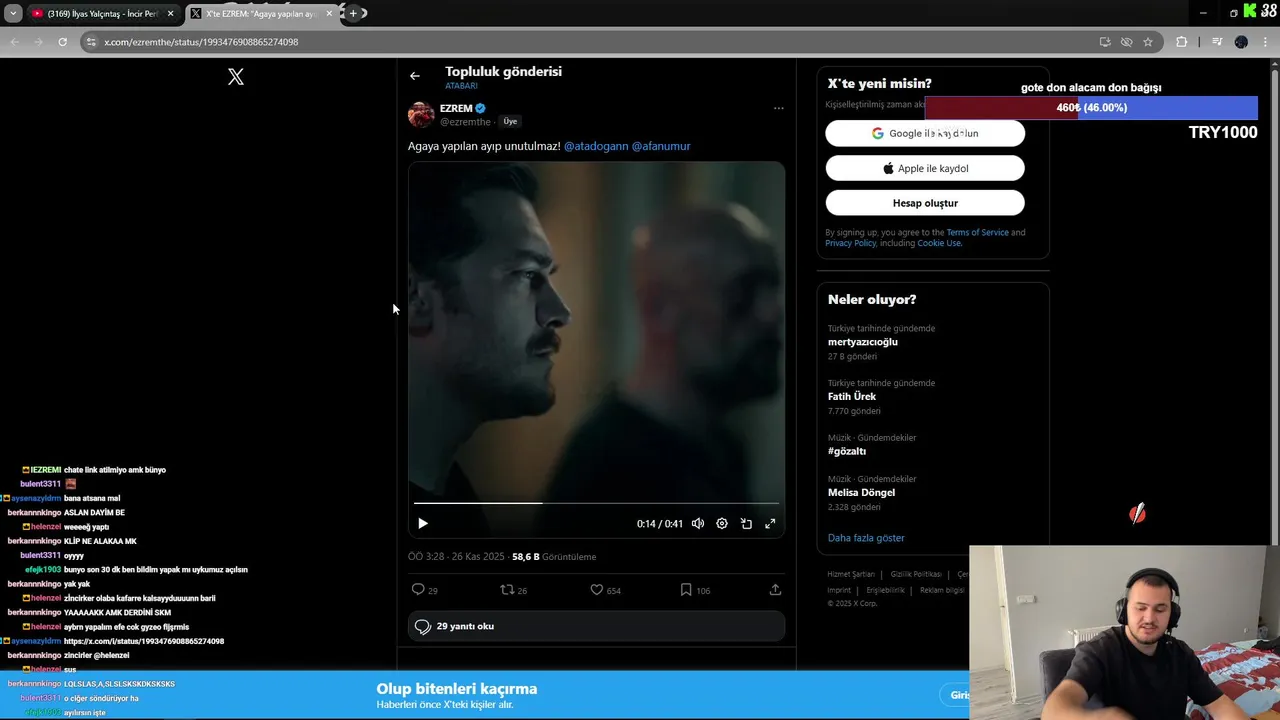Click the Olup bitenleri kaçırma banner heading
This screenshot has width=1280, height=720.
[457, 689]
